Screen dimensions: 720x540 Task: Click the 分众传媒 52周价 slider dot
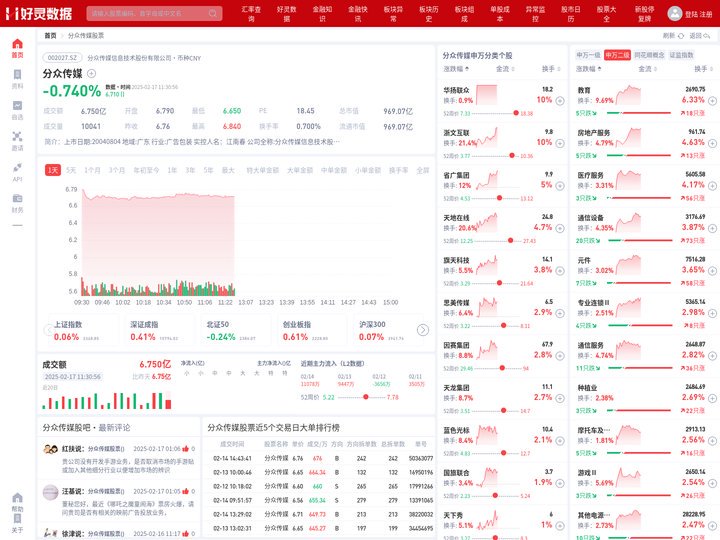(366, 397)
